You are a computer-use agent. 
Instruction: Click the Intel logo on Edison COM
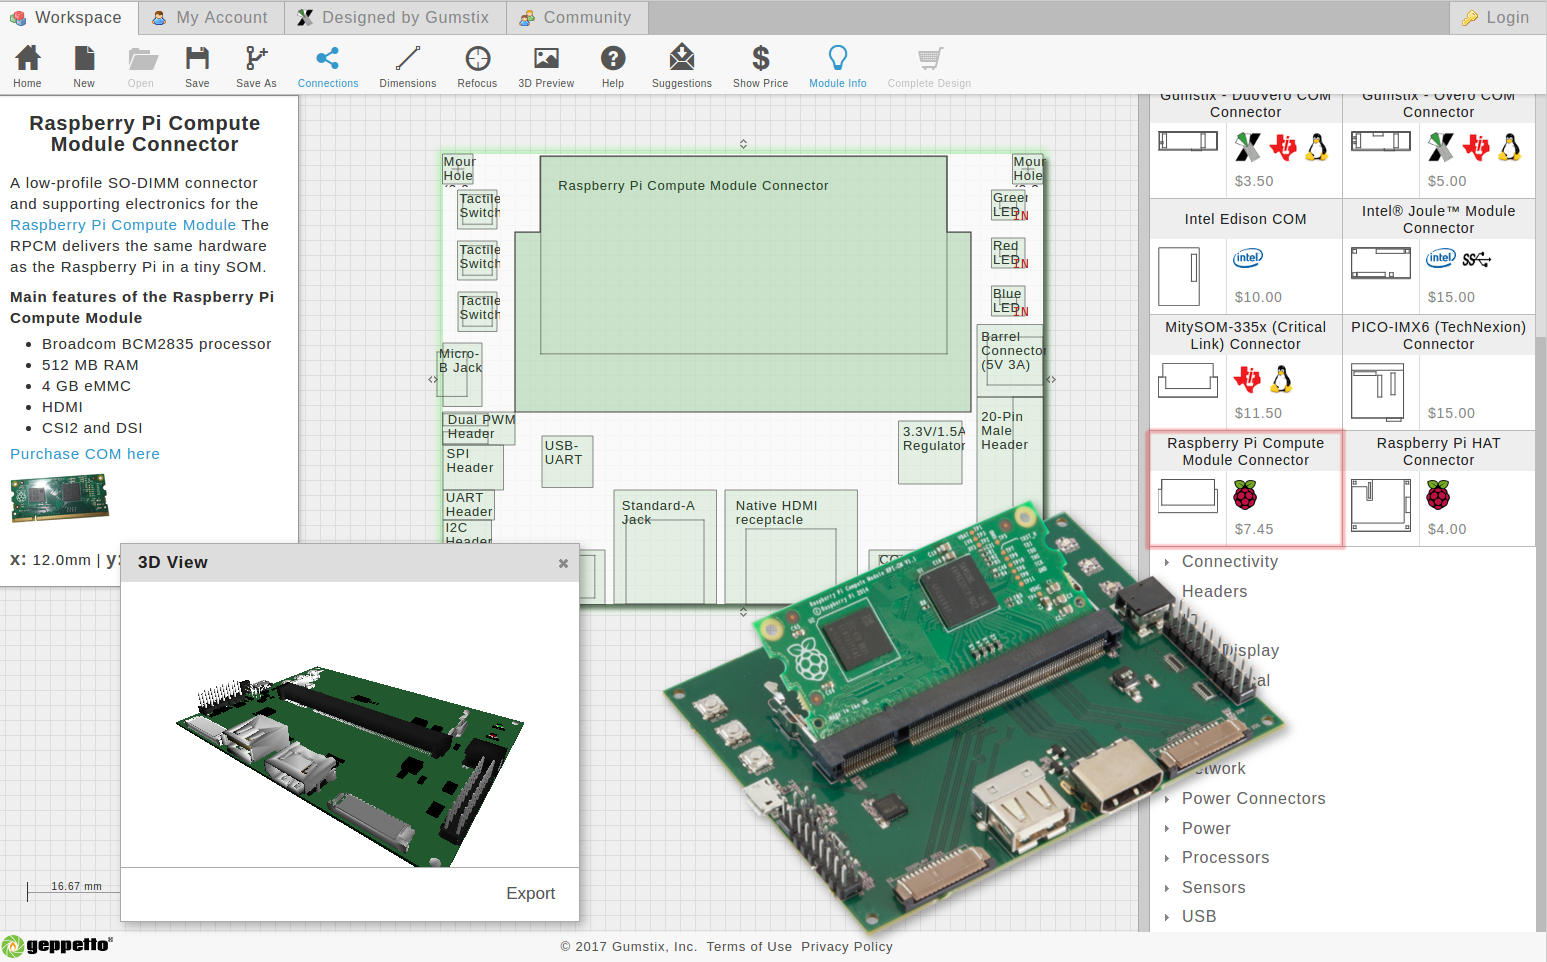pos(1247,258)
